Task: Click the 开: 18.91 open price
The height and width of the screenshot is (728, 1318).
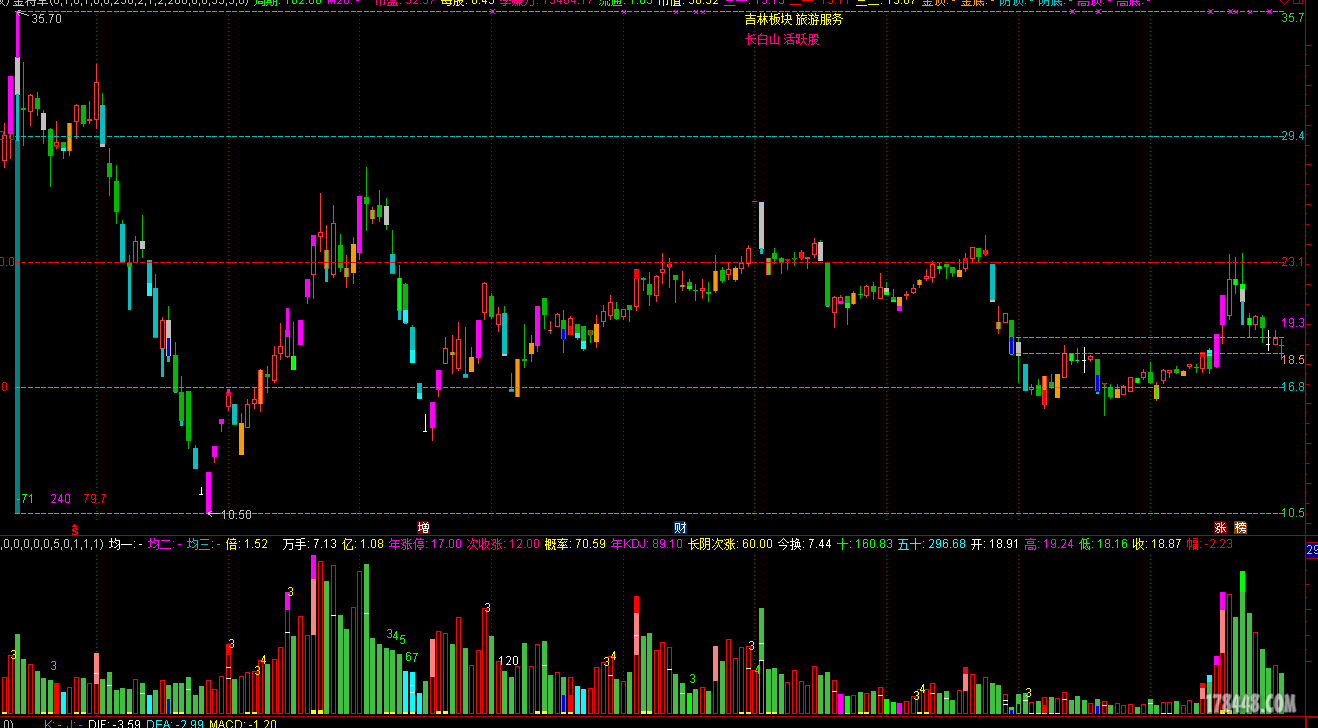Action: tap(995, 544)
